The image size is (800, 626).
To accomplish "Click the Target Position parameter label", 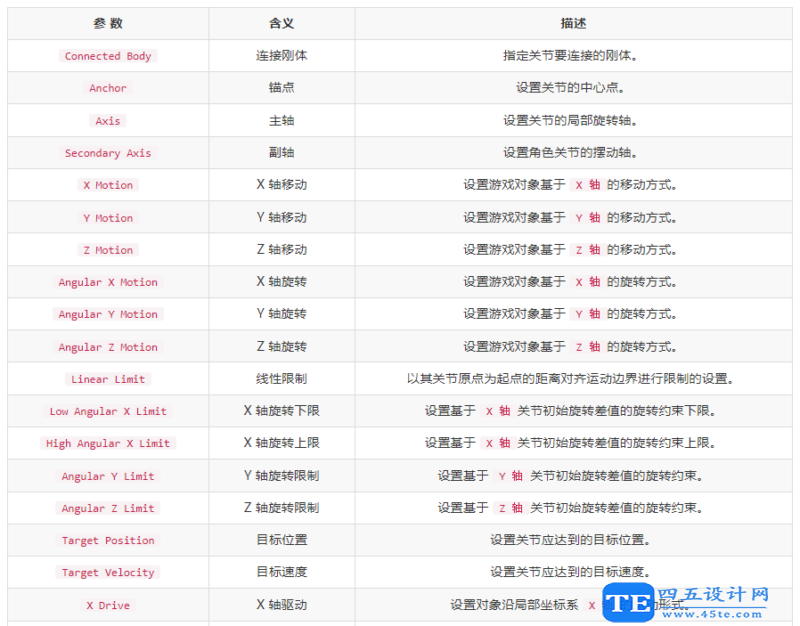I will click(108, 540).
